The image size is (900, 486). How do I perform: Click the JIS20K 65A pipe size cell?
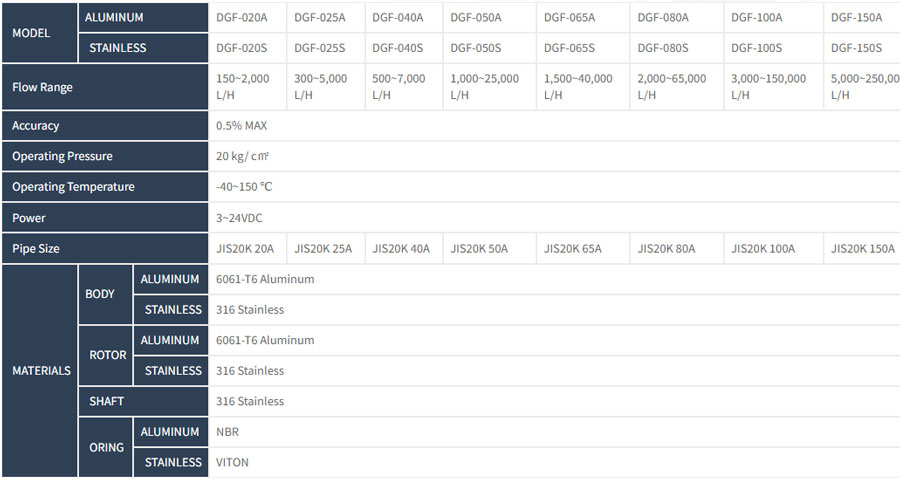(583, 248)
